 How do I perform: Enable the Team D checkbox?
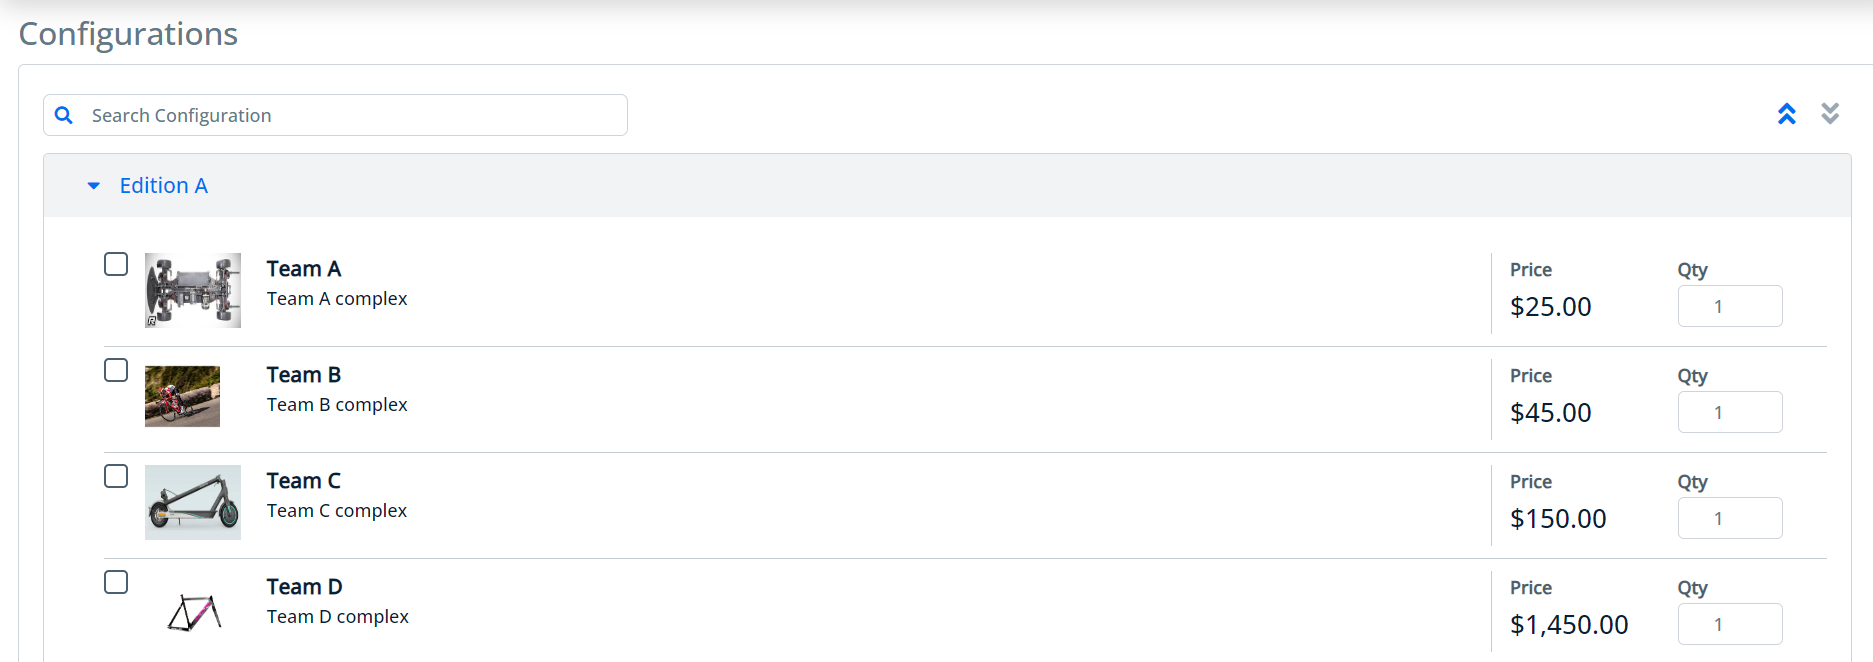[116, 582]
